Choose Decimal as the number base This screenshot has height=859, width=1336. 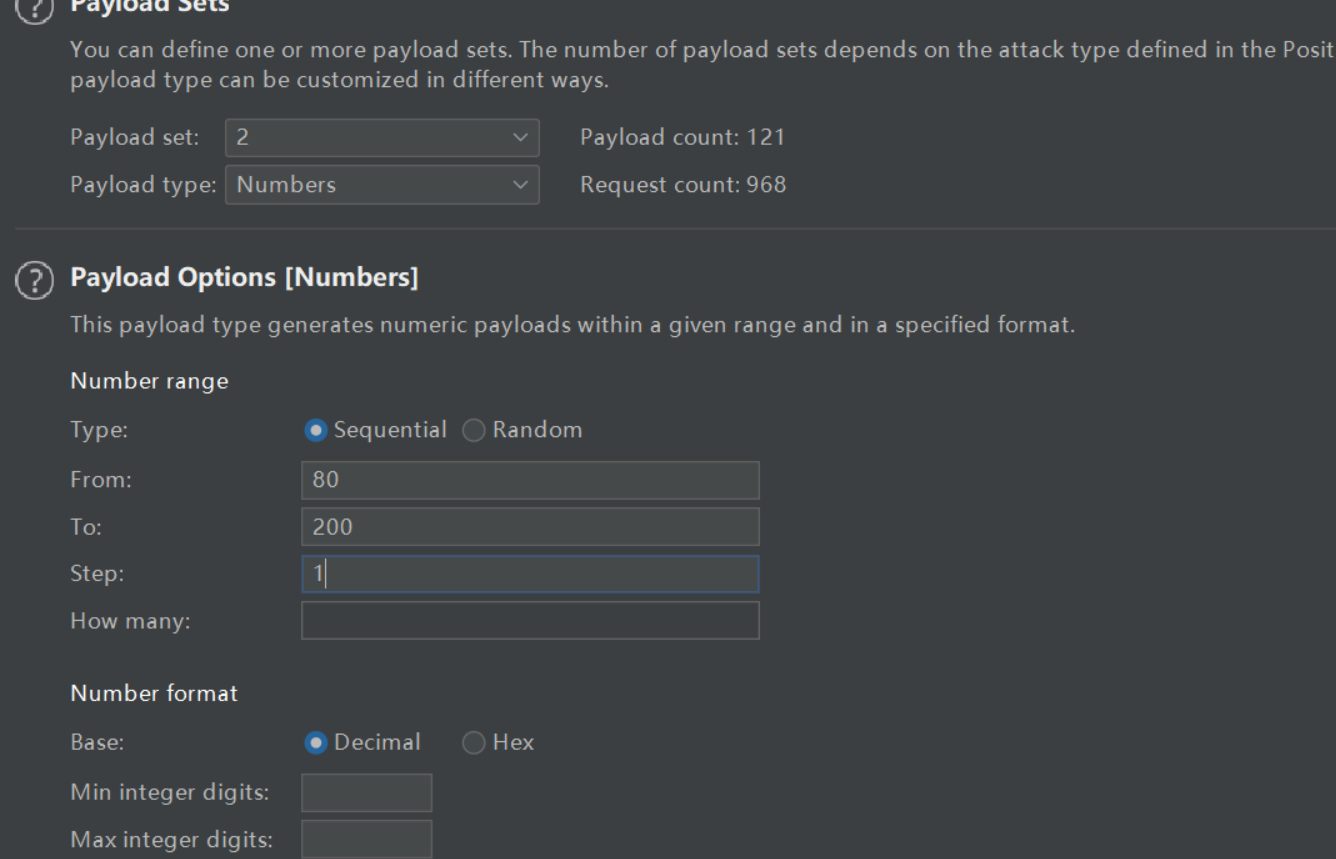coord(363,742)
